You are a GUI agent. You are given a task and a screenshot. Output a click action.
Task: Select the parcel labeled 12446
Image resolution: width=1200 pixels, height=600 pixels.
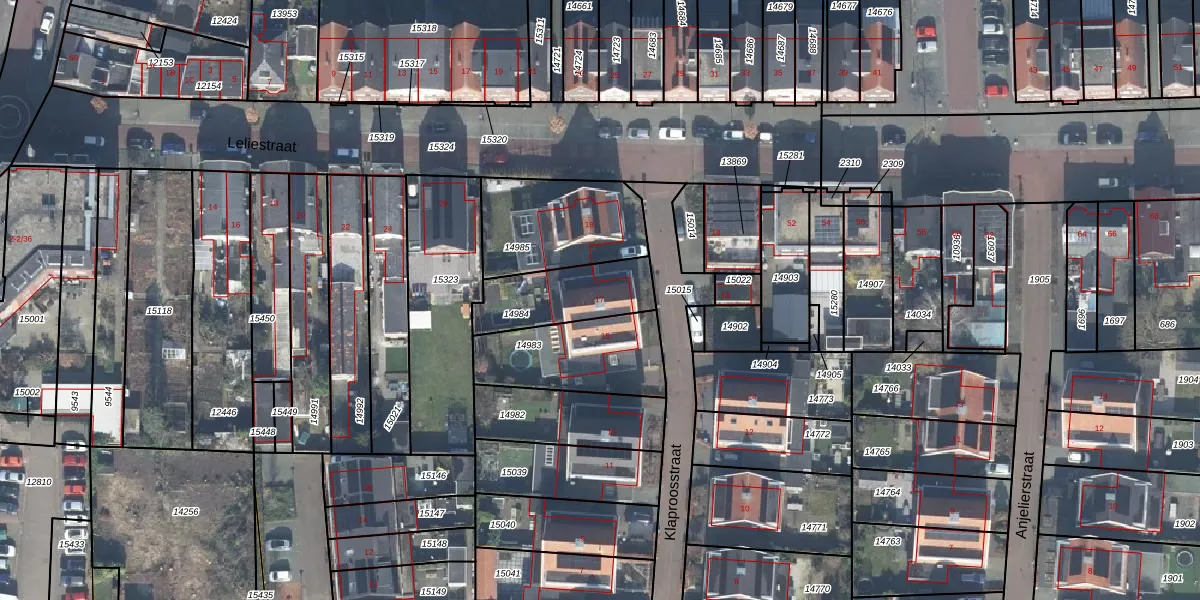(224, 412)
